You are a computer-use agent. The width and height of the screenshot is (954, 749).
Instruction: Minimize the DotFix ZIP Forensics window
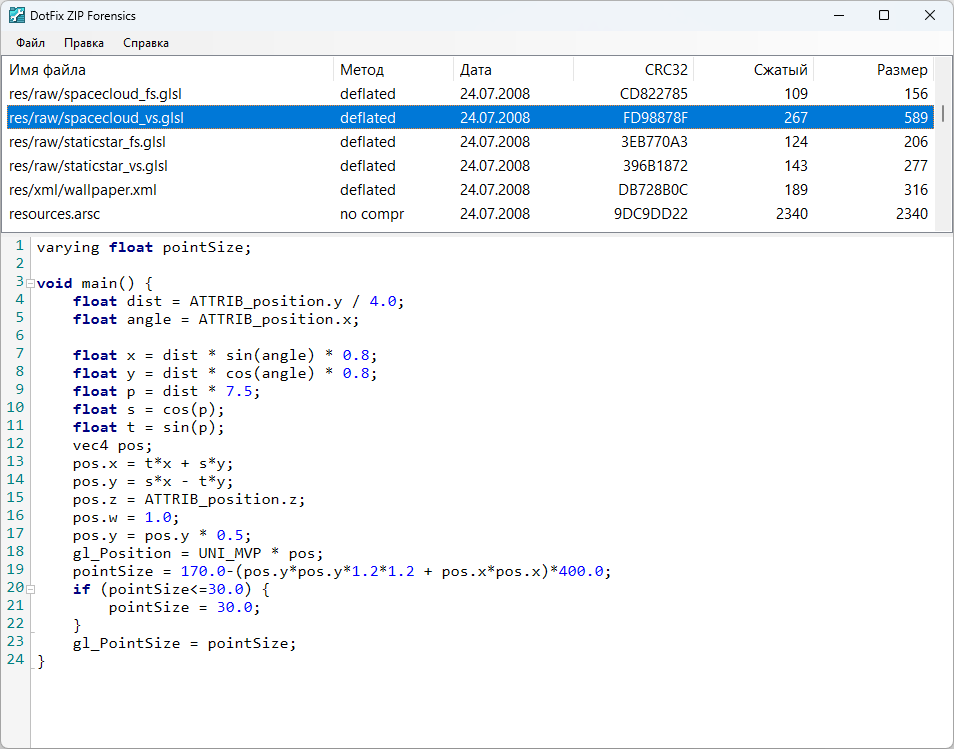pyautogui.click(x=839, y=15)
